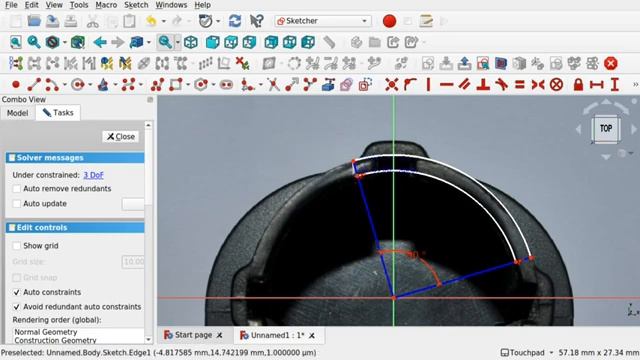Click the What's This help cursor icon
The height and width of the screenshot is (360, 640).
tap(256, 21)
